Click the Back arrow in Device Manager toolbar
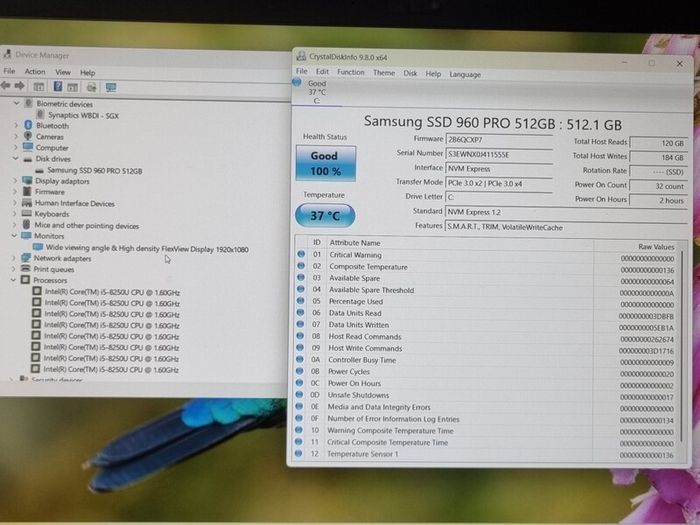Viewport: 700px width, 525px height. pos(5,85)
